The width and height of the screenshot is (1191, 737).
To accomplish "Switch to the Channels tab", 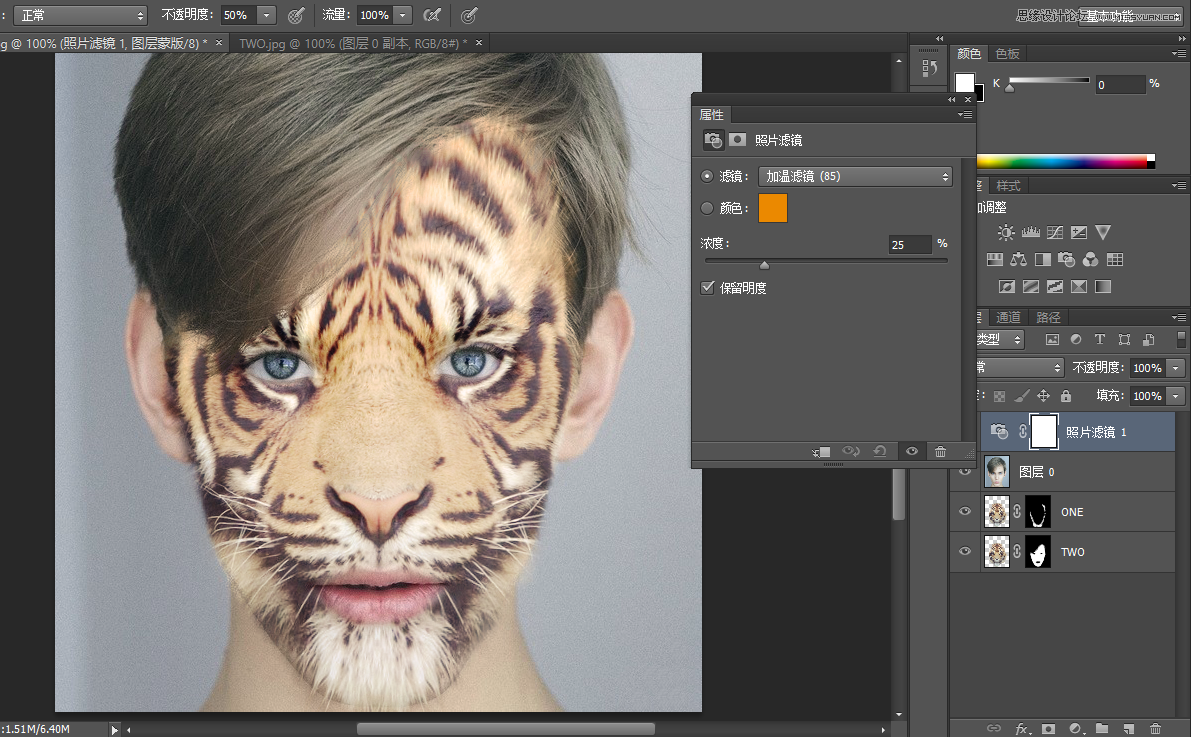I will (1009, 318).
